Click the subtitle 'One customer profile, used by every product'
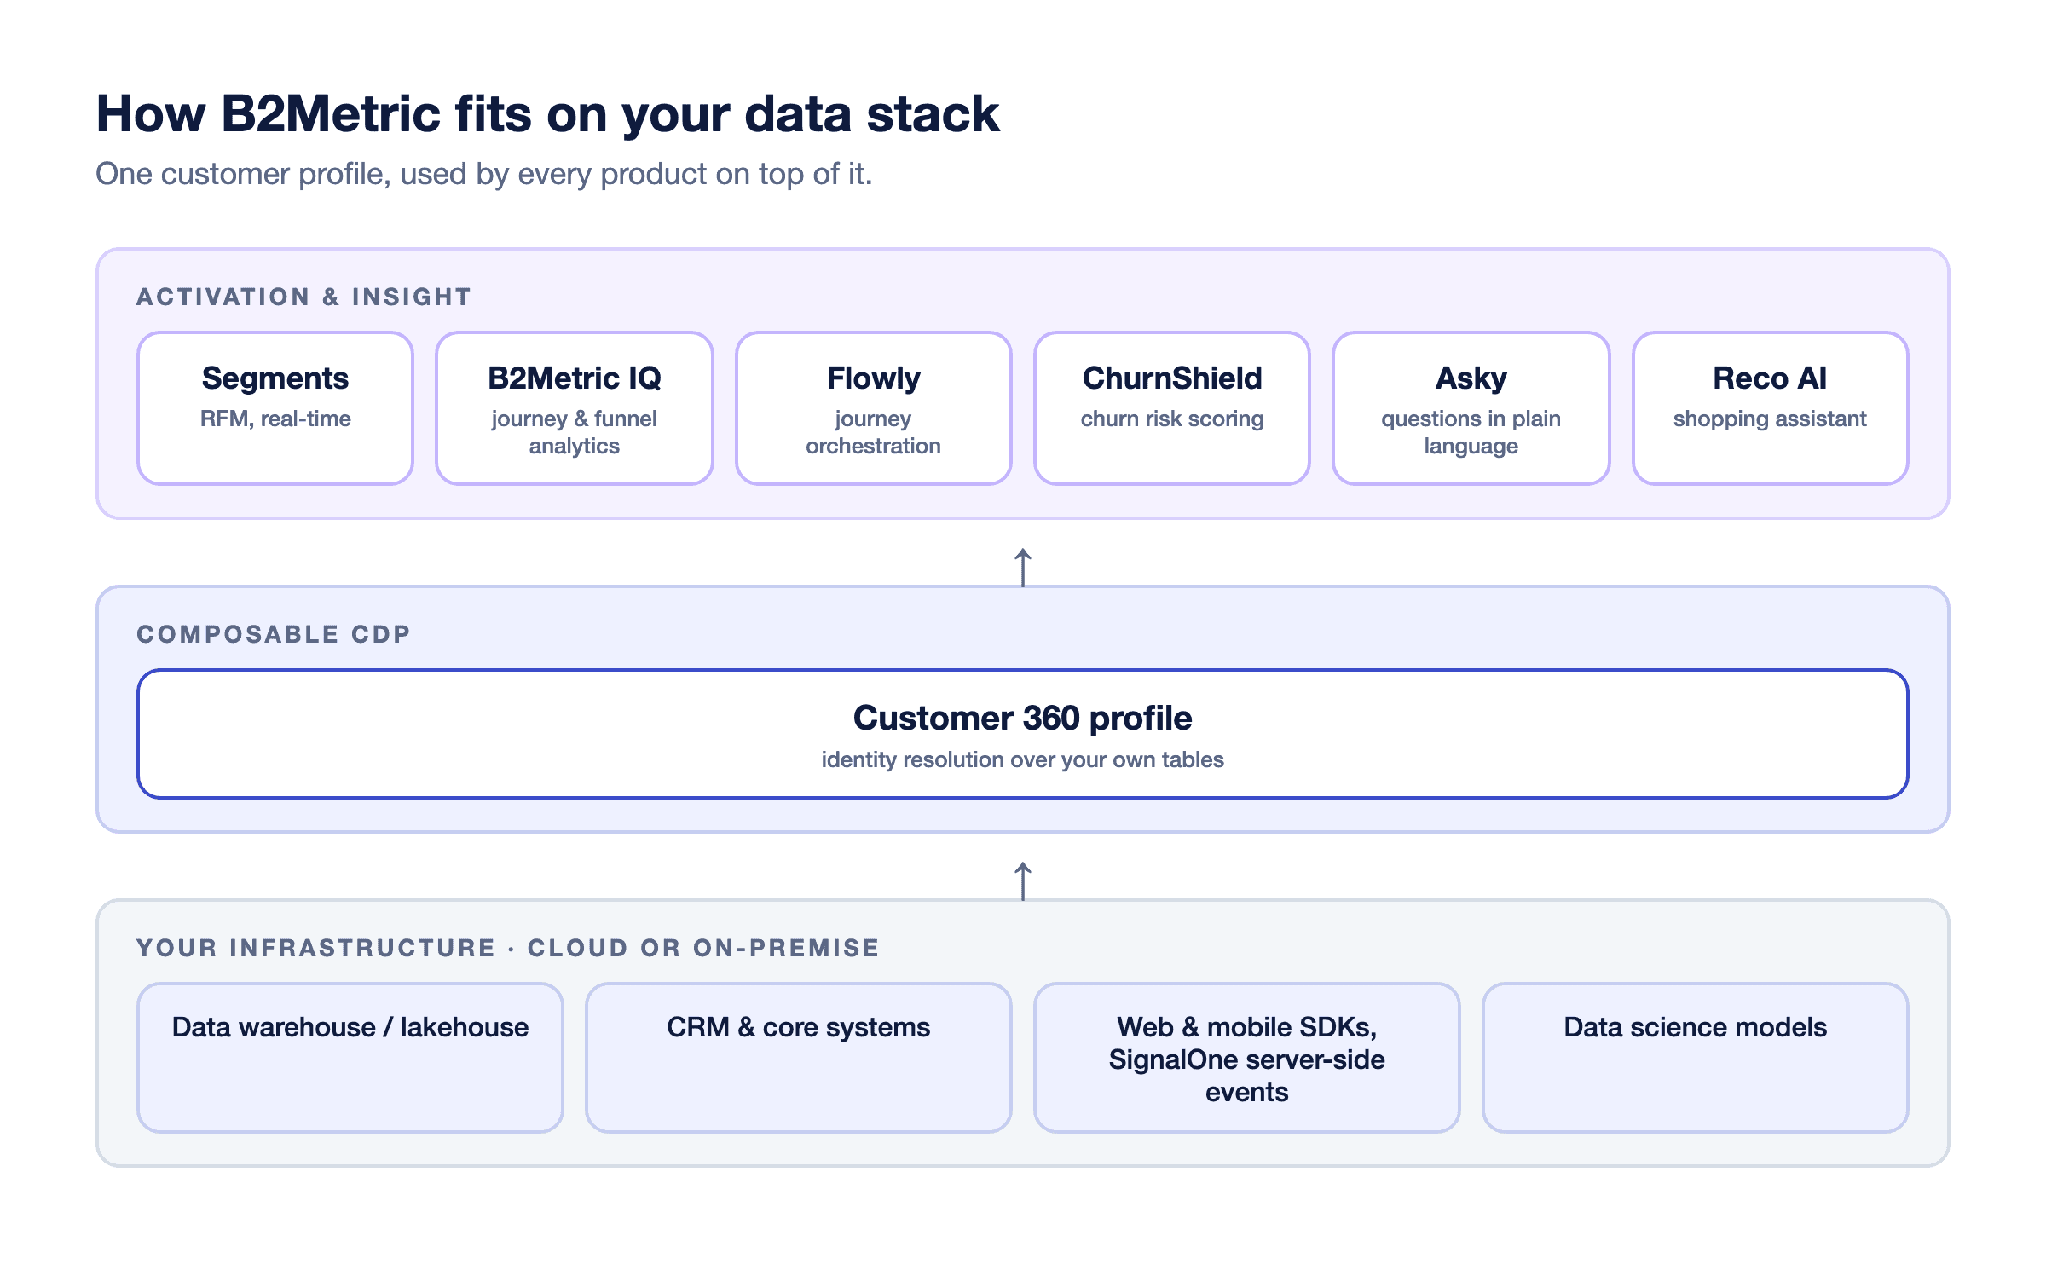 click(484, 174)
